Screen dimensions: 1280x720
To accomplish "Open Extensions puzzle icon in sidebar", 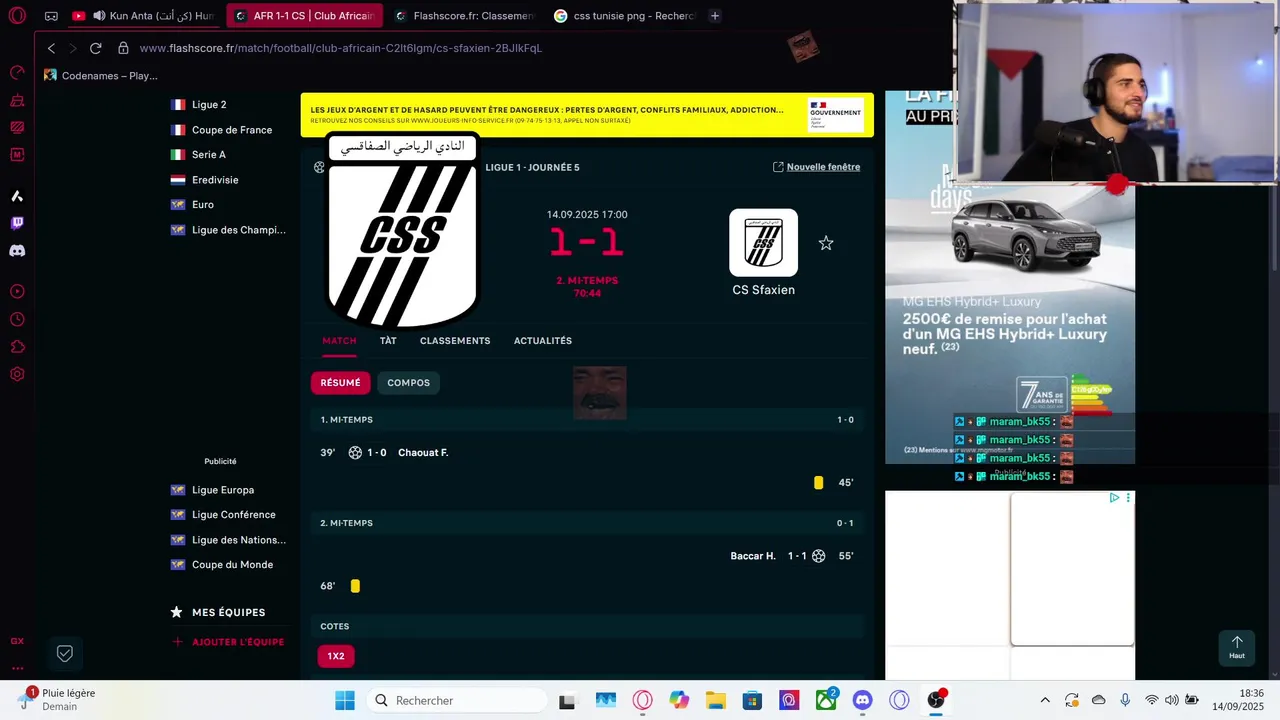I will 17,347.
